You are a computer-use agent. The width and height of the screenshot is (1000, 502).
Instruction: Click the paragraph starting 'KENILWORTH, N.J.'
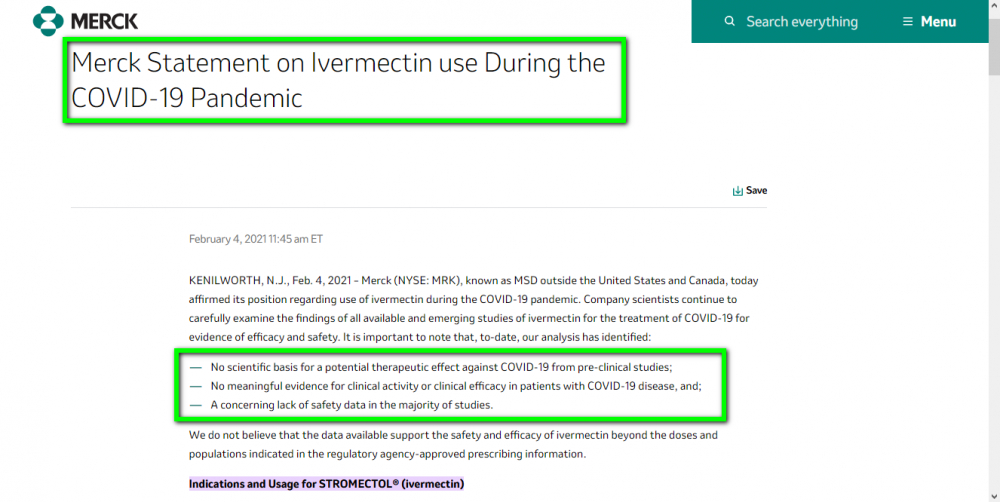473,309
